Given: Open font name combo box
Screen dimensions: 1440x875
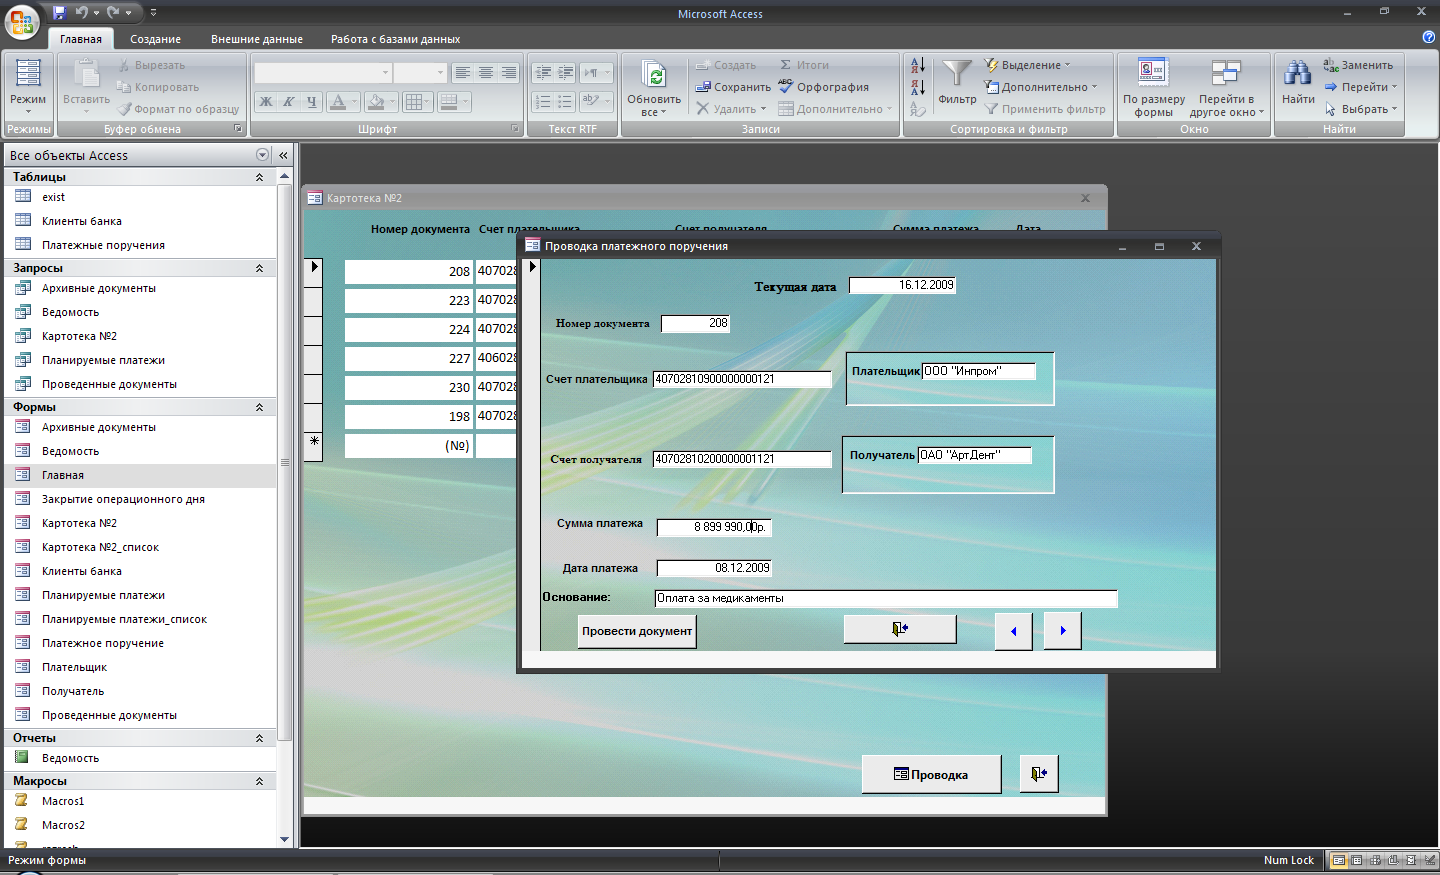Looking at the screenshot, I should [322, 73].
